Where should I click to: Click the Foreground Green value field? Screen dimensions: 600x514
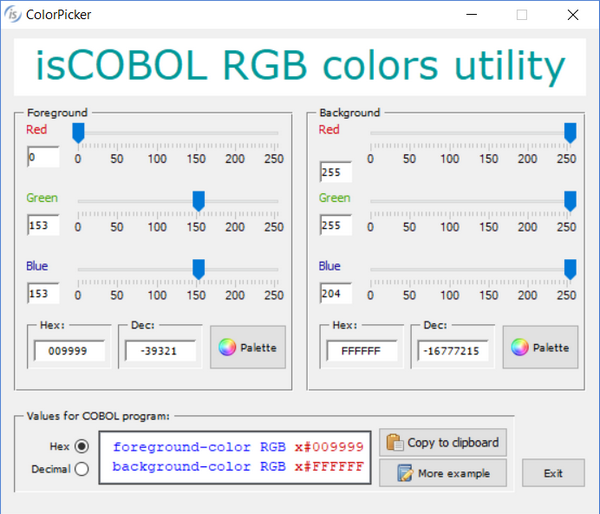point(43,225)
